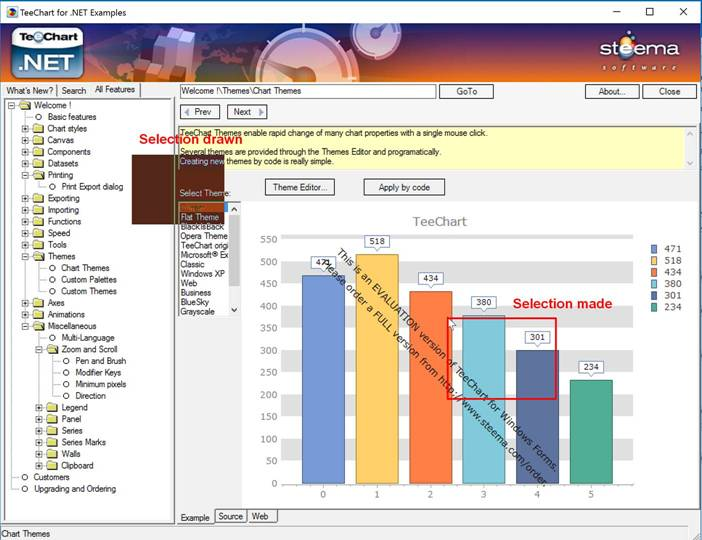The width and height of the screenshot is (702, 540).
Task: Click the Components folder icon
Action: tap(39, 152)
